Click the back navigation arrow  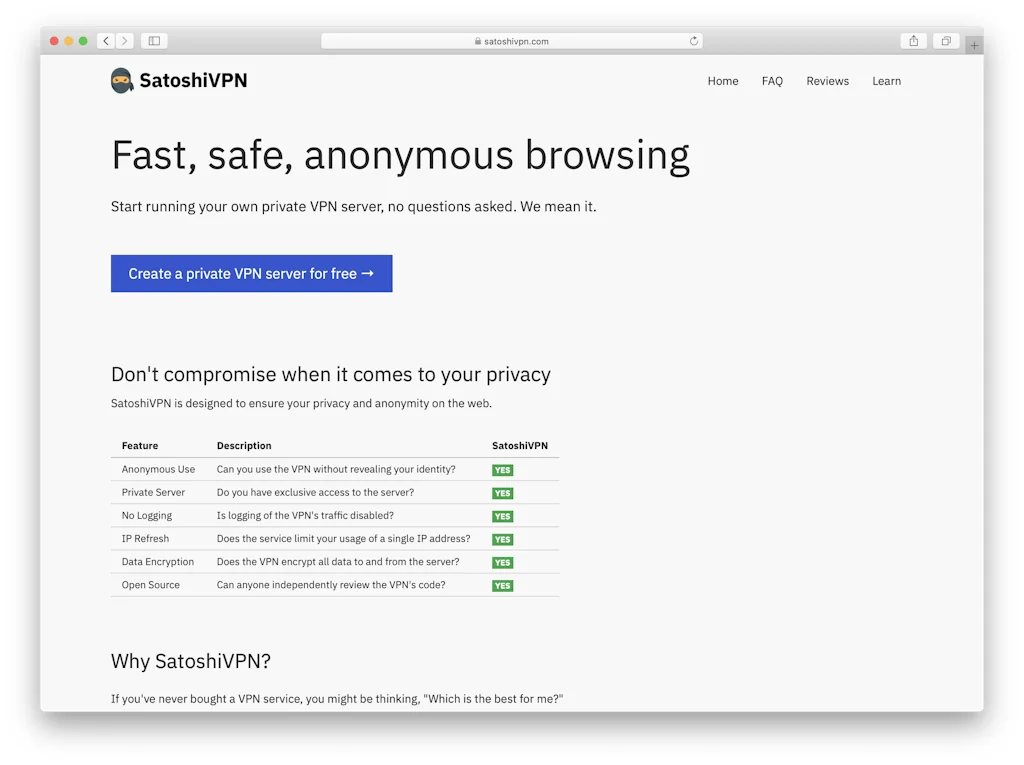[x=105, y=41]
